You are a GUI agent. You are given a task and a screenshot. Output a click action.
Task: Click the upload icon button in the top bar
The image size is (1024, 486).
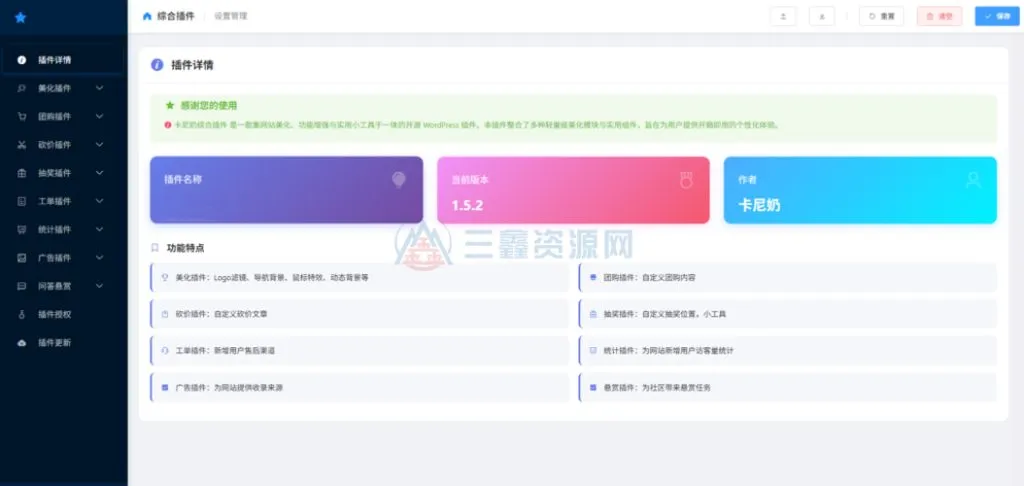click(783, 16)
